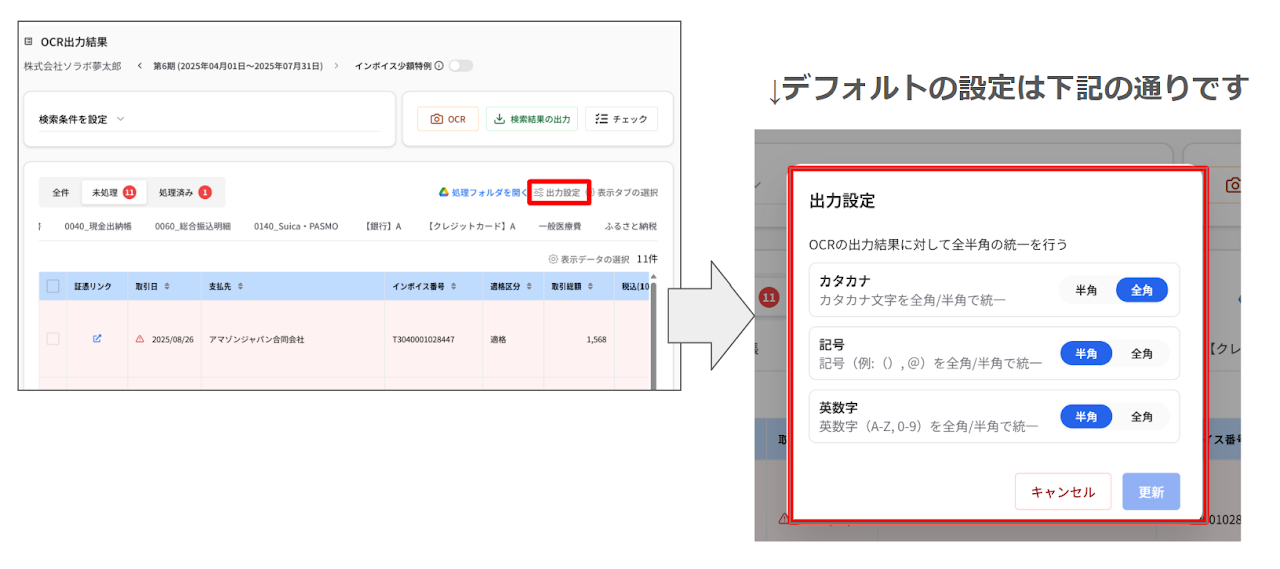Click キャンセル in 出力設定 dialog
The image size is (1280, 569).
pos(1063,492)
